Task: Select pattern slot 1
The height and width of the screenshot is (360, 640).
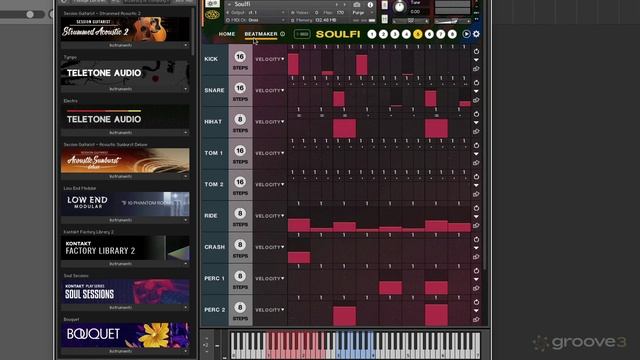Action: tap(372, 34)
